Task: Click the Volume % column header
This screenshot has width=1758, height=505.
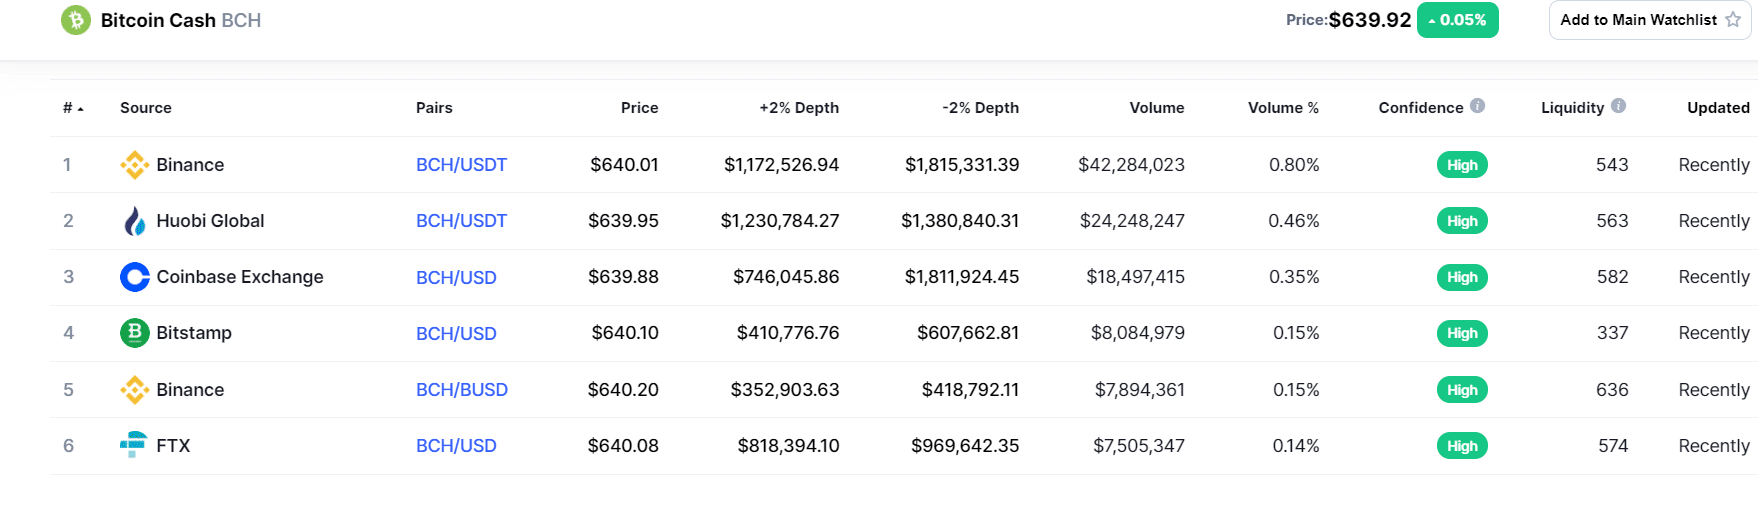Action: 1283,108
